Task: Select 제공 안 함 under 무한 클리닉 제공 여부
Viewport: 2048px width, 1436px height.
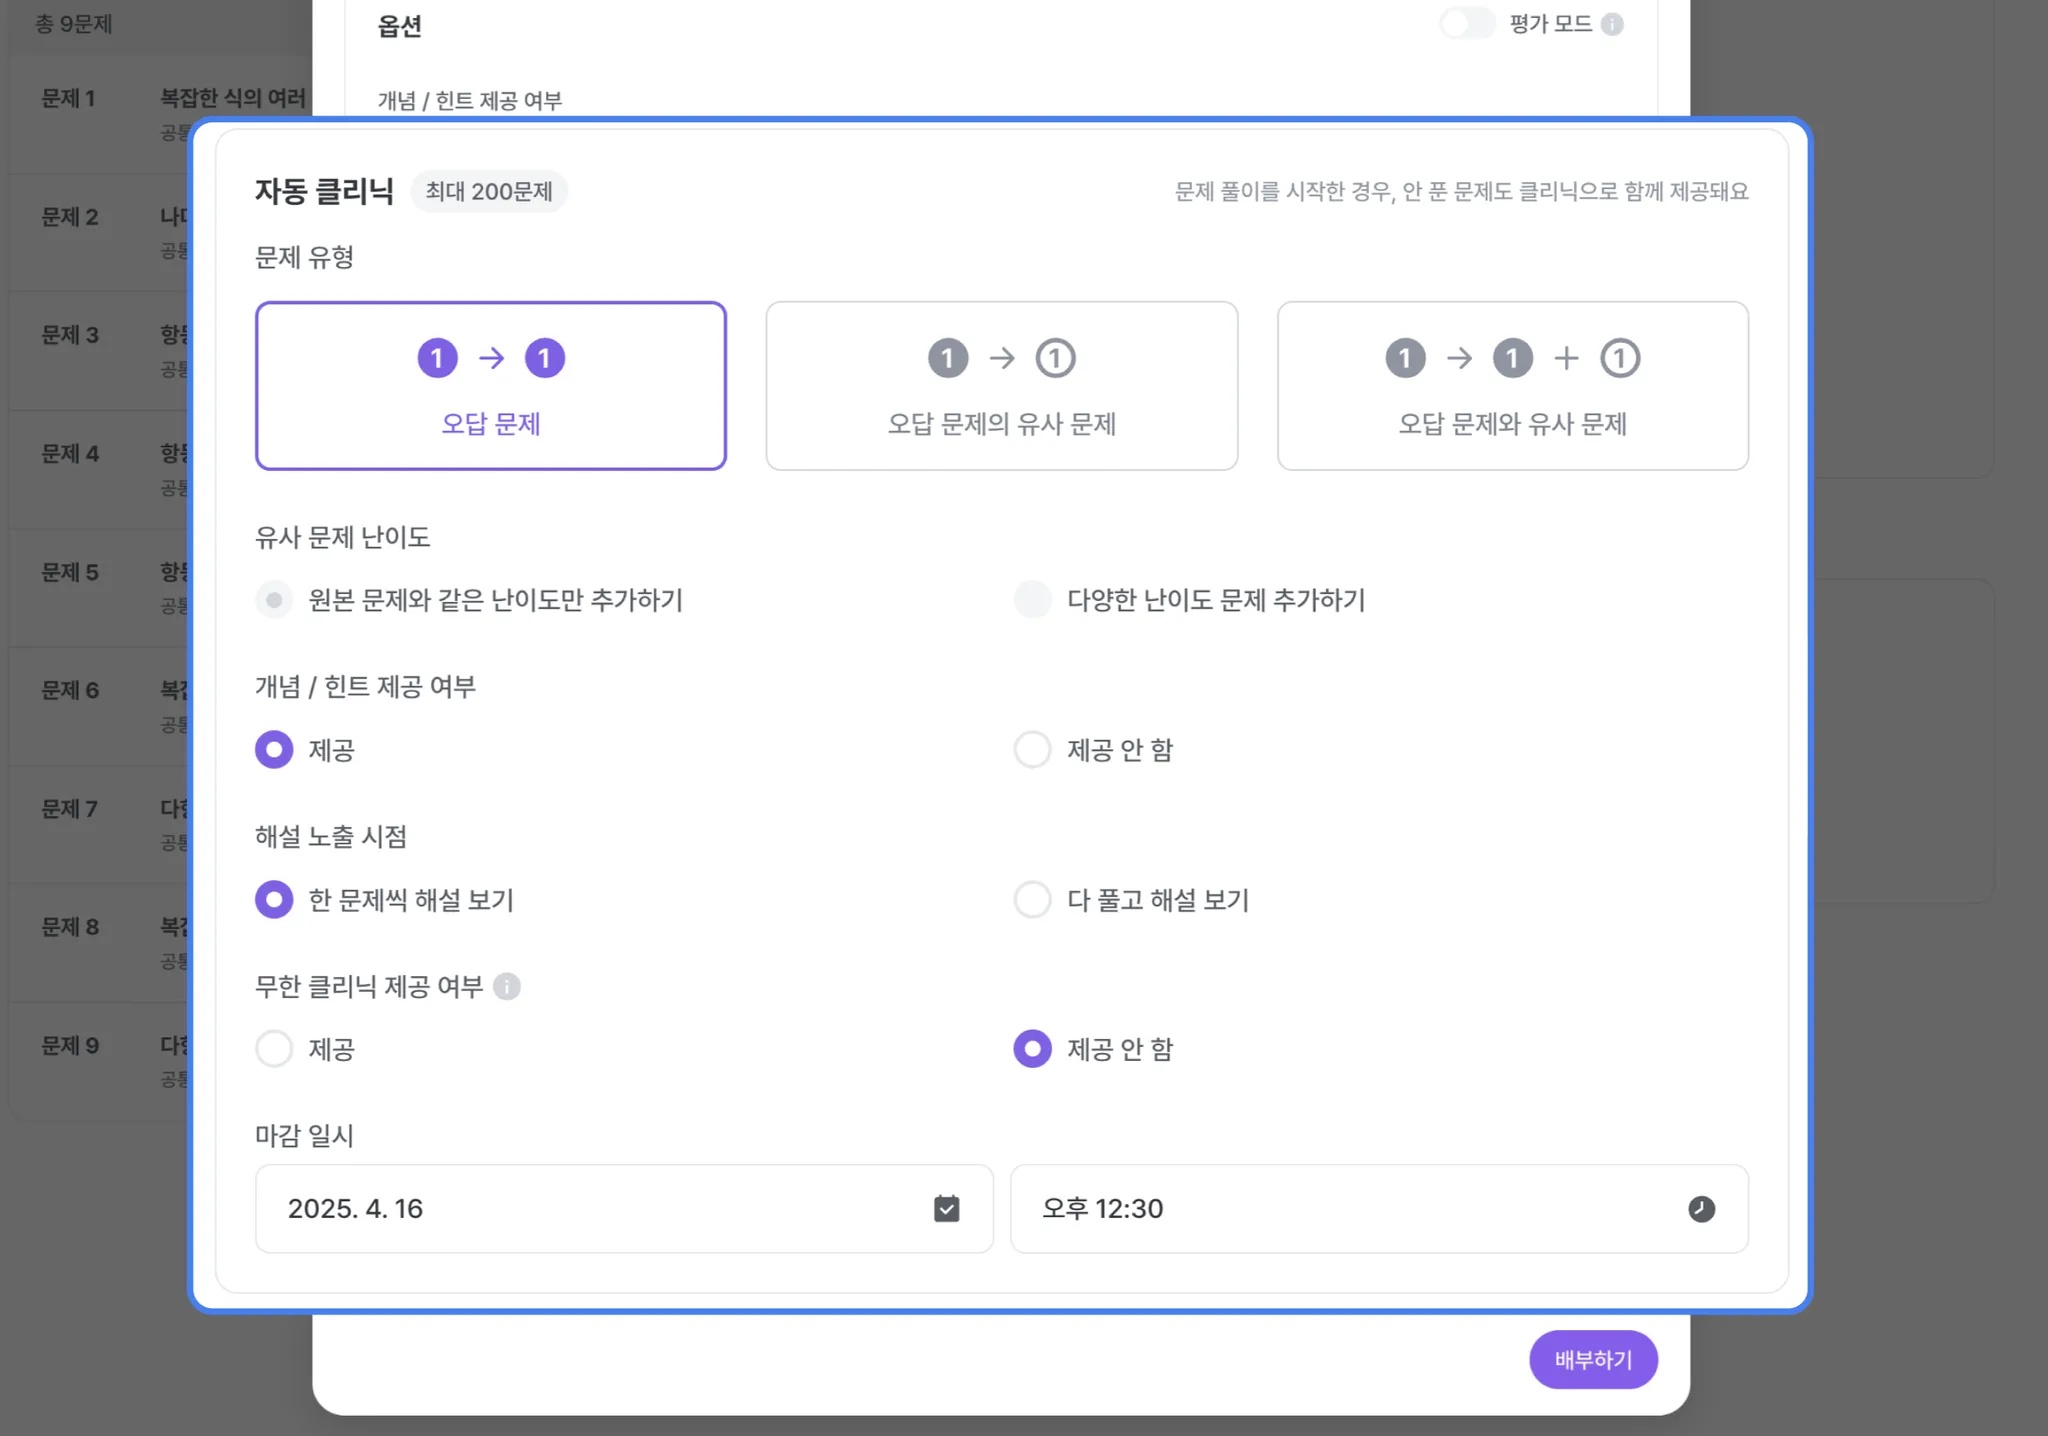Action: point(1032,1049)
